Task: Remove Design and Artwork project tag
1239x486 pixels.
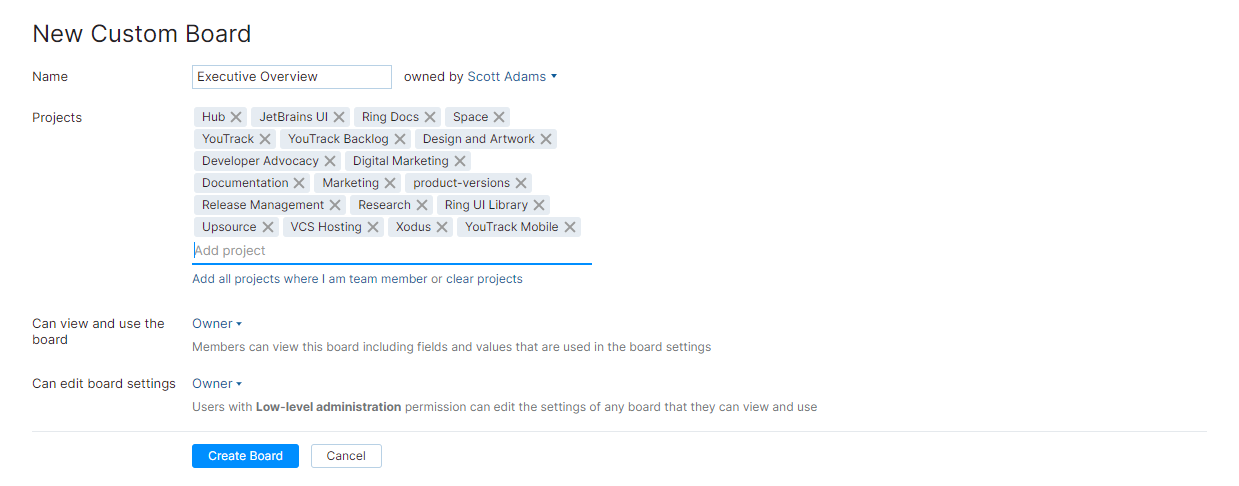Action: point(546,139)
